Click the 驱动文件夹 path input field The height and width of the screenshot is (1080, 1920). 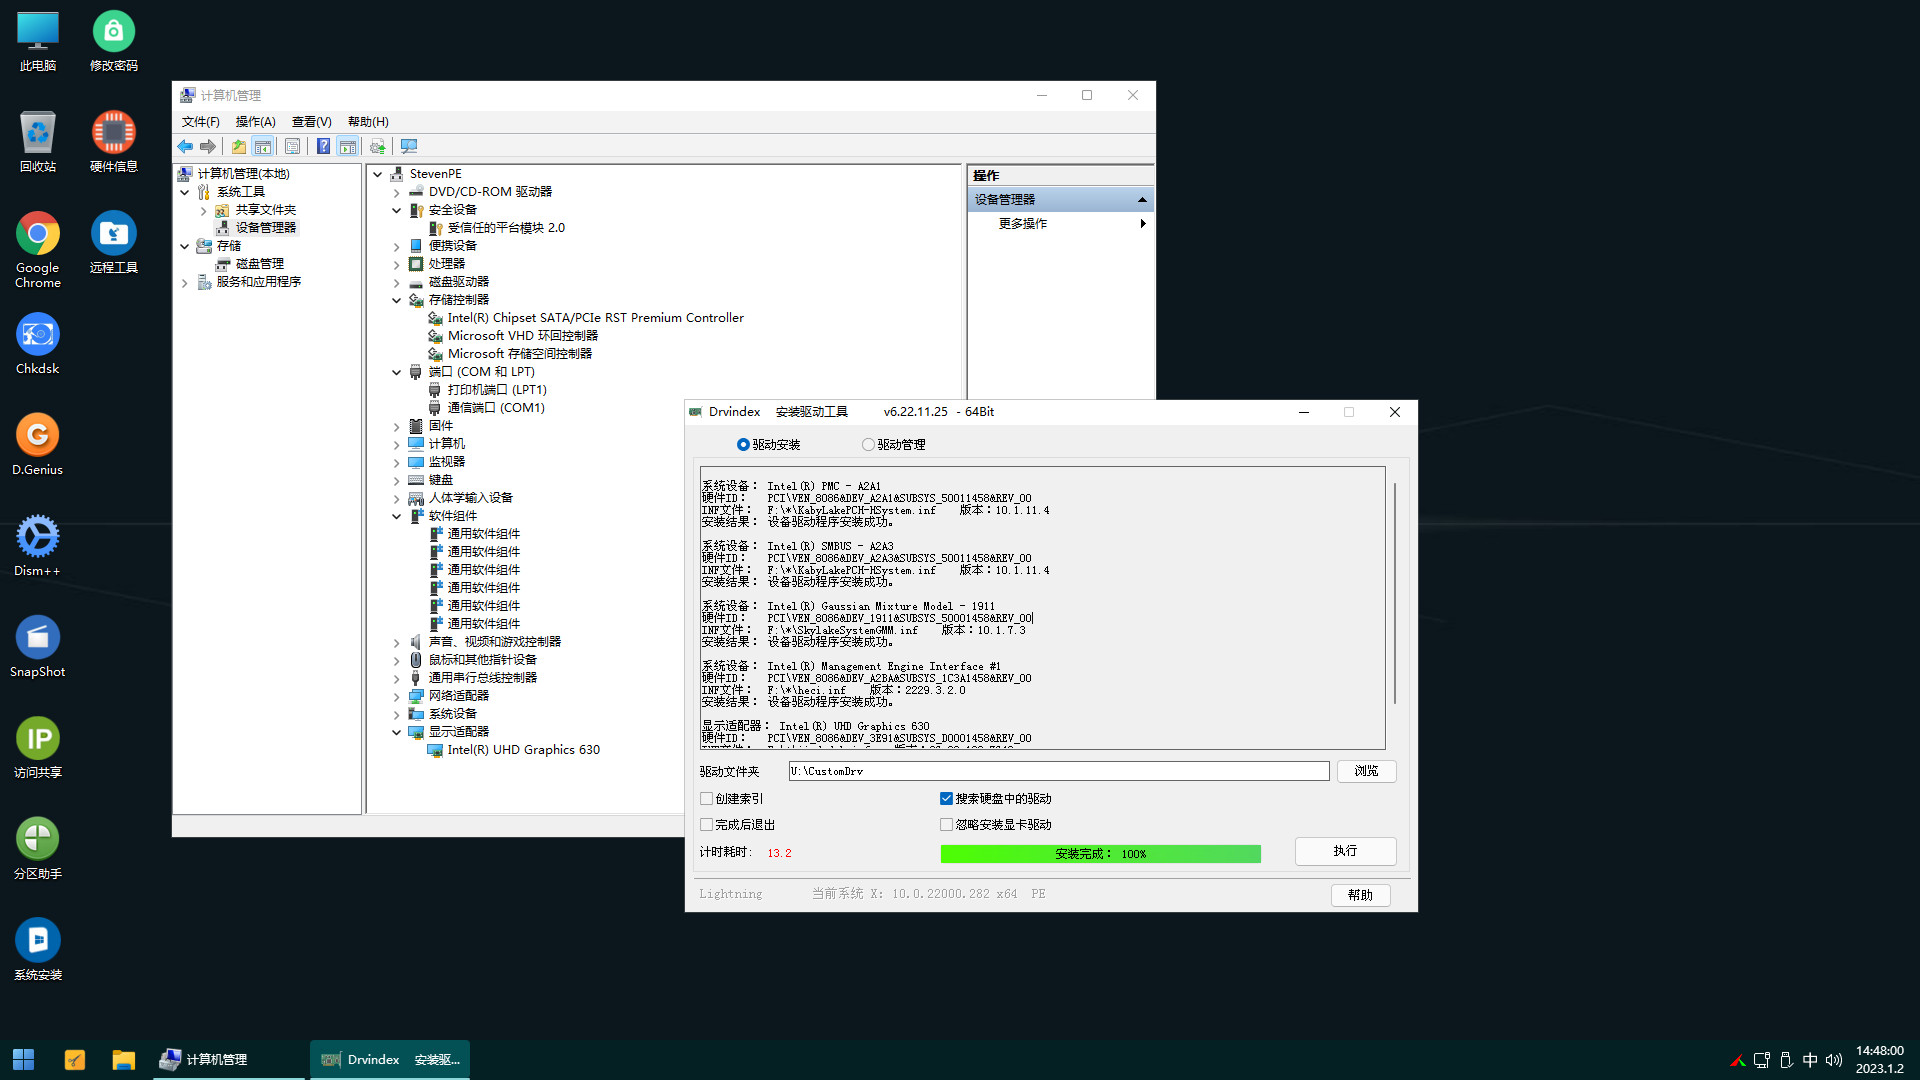(1058, 771)
